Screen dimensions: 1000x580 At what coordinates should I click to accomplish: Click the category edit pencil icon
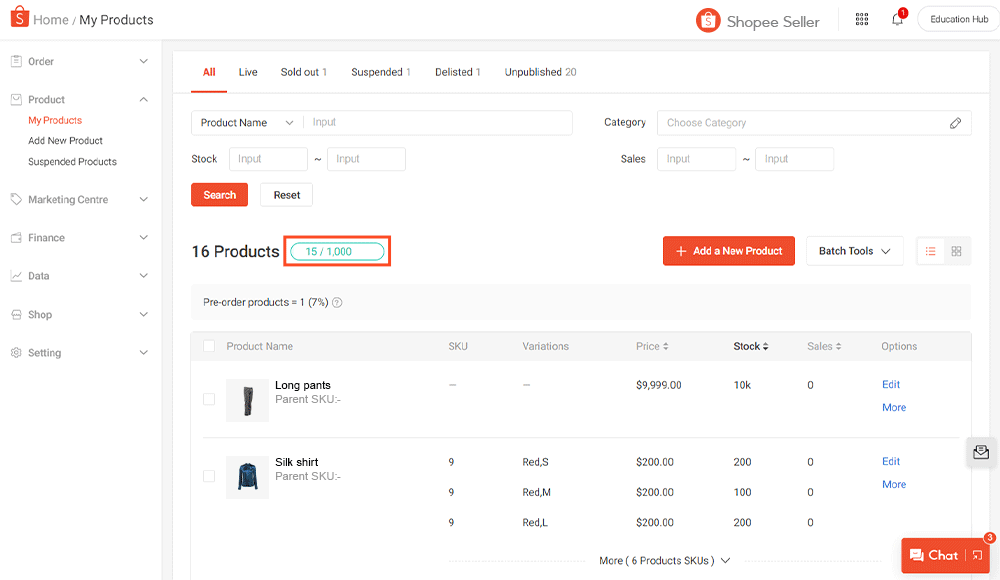(x=955, y=123)
